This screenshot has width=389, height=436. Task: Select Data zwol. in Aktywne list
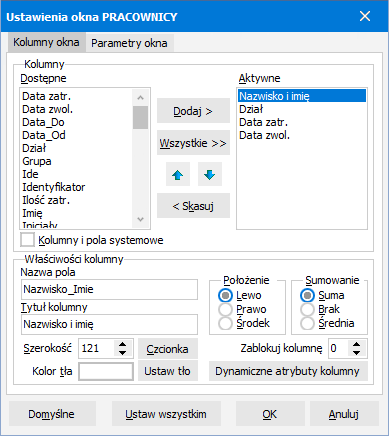tap(302, 135)
